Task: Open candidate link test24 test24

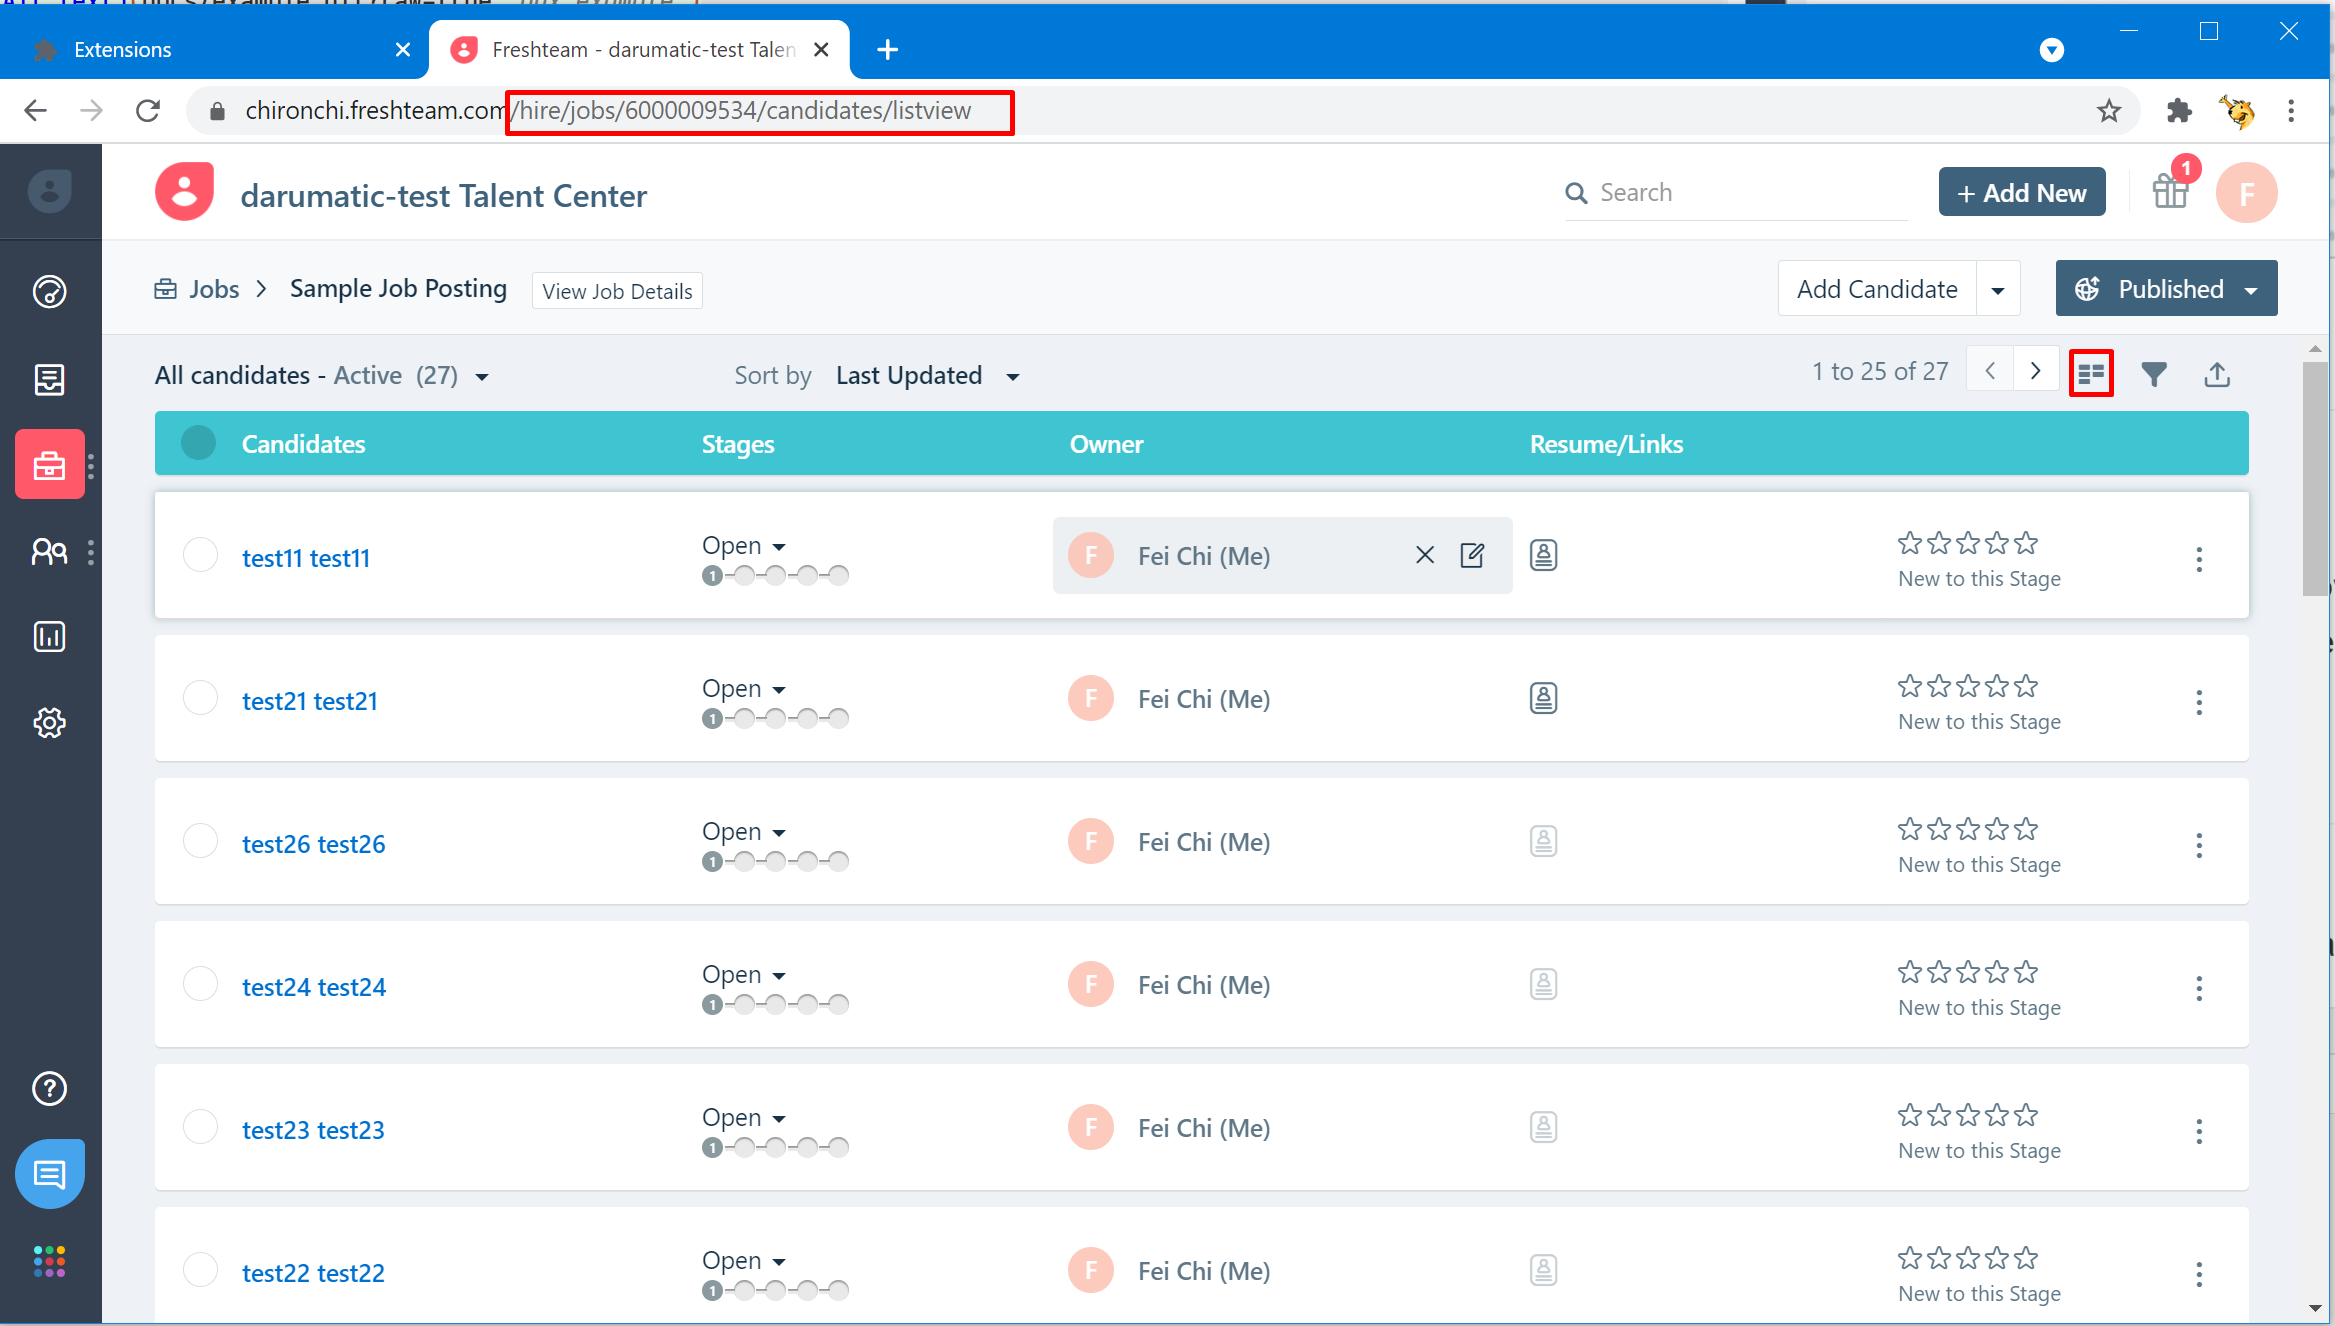Action: (x=313, y=987)
